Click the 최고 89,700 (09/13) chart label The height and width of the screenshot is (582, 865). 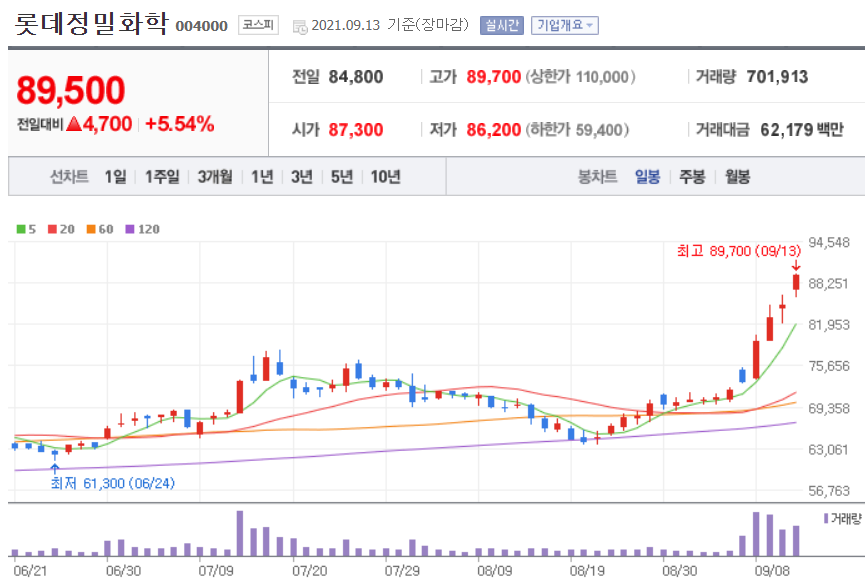(x=739, y=251)
